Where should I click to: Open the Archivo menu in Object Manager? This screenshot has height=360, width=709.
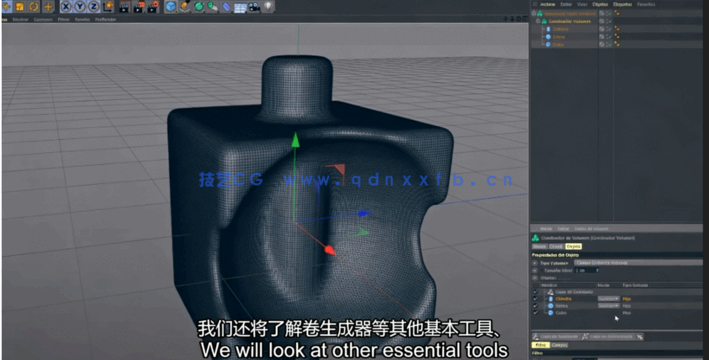(548, 4)
